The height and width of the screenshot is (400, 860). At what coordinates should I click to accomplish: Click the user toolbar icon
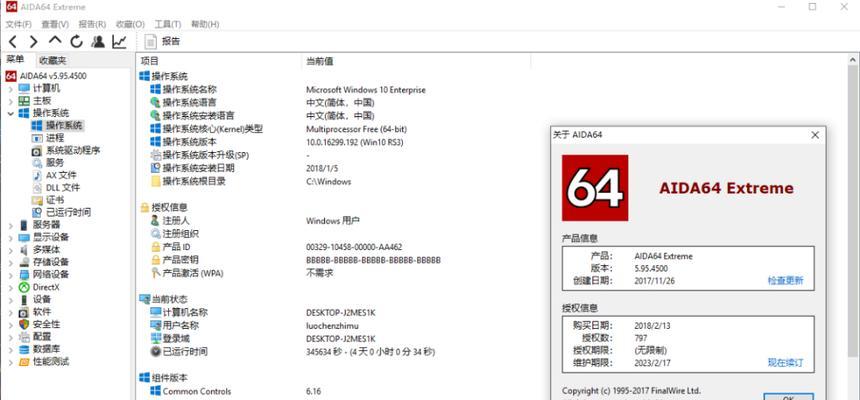(98, 41)
